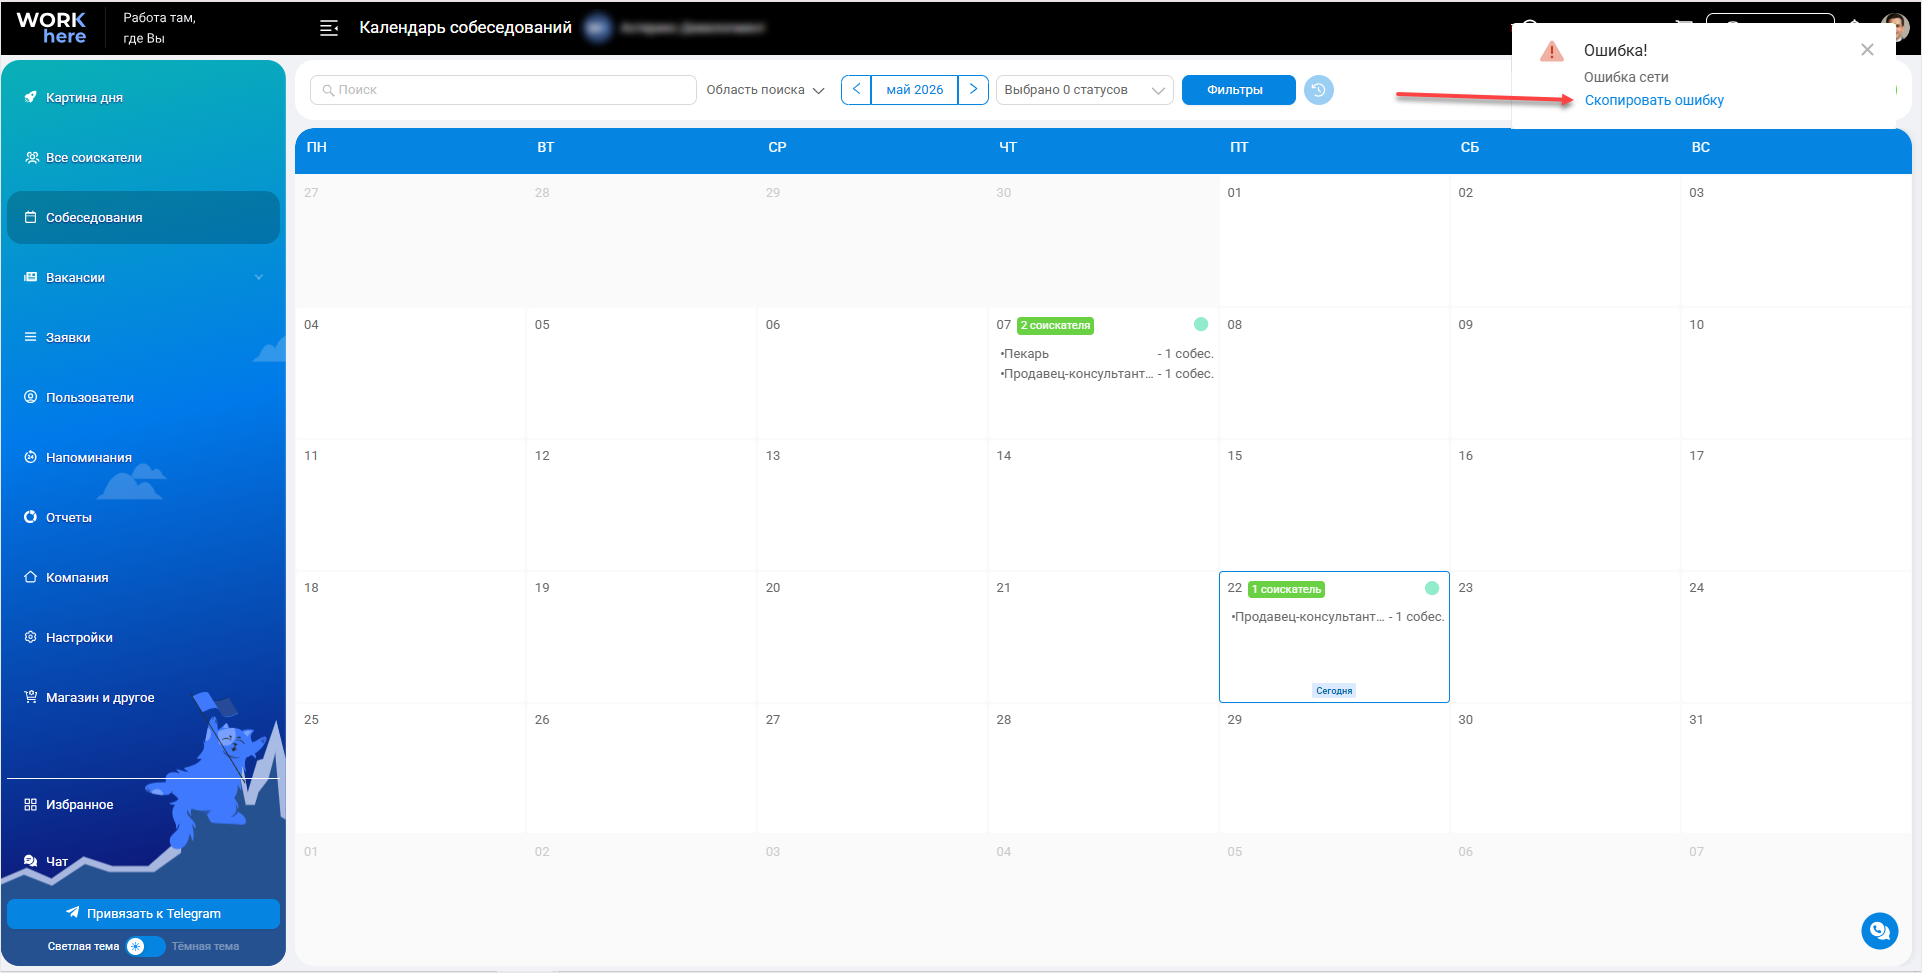Open Настройки in the sidebar
Image resolution: width=1922 pixels, height=973 pixels.
point(143,638)
